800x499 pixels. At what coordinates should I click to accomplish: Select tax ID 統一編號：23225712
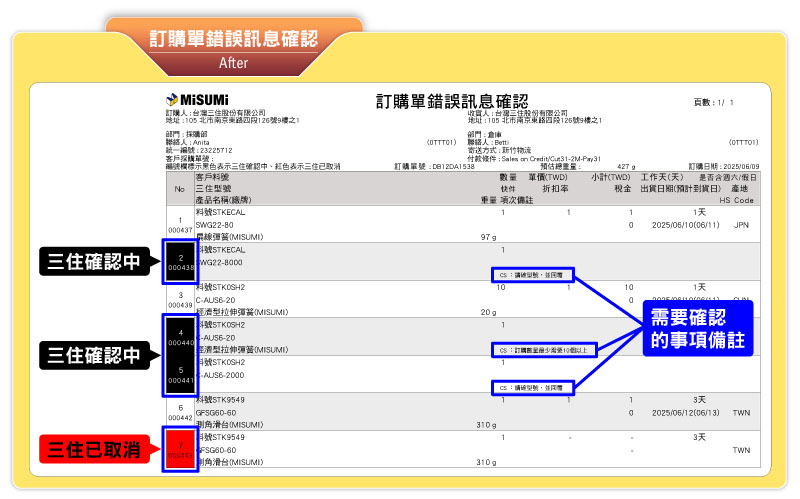point(199,151)
